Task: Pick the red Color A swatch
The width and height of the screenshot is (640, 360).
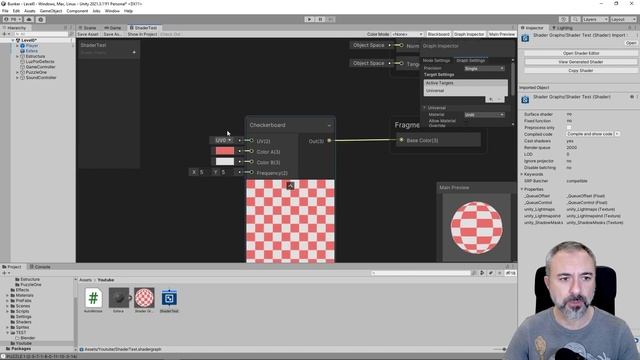Action: pyautogui.click(x=224, y=151)
